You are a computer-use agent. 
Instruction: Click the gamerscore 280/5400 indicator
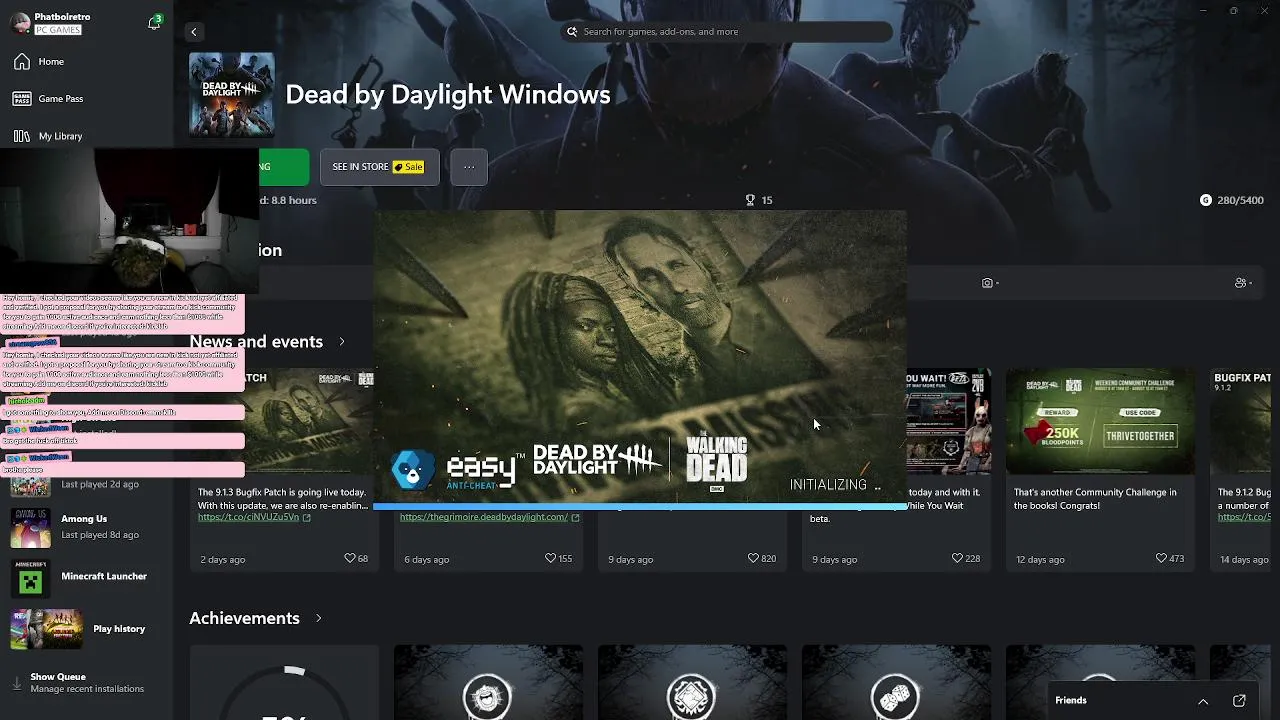coord(1231,200)
